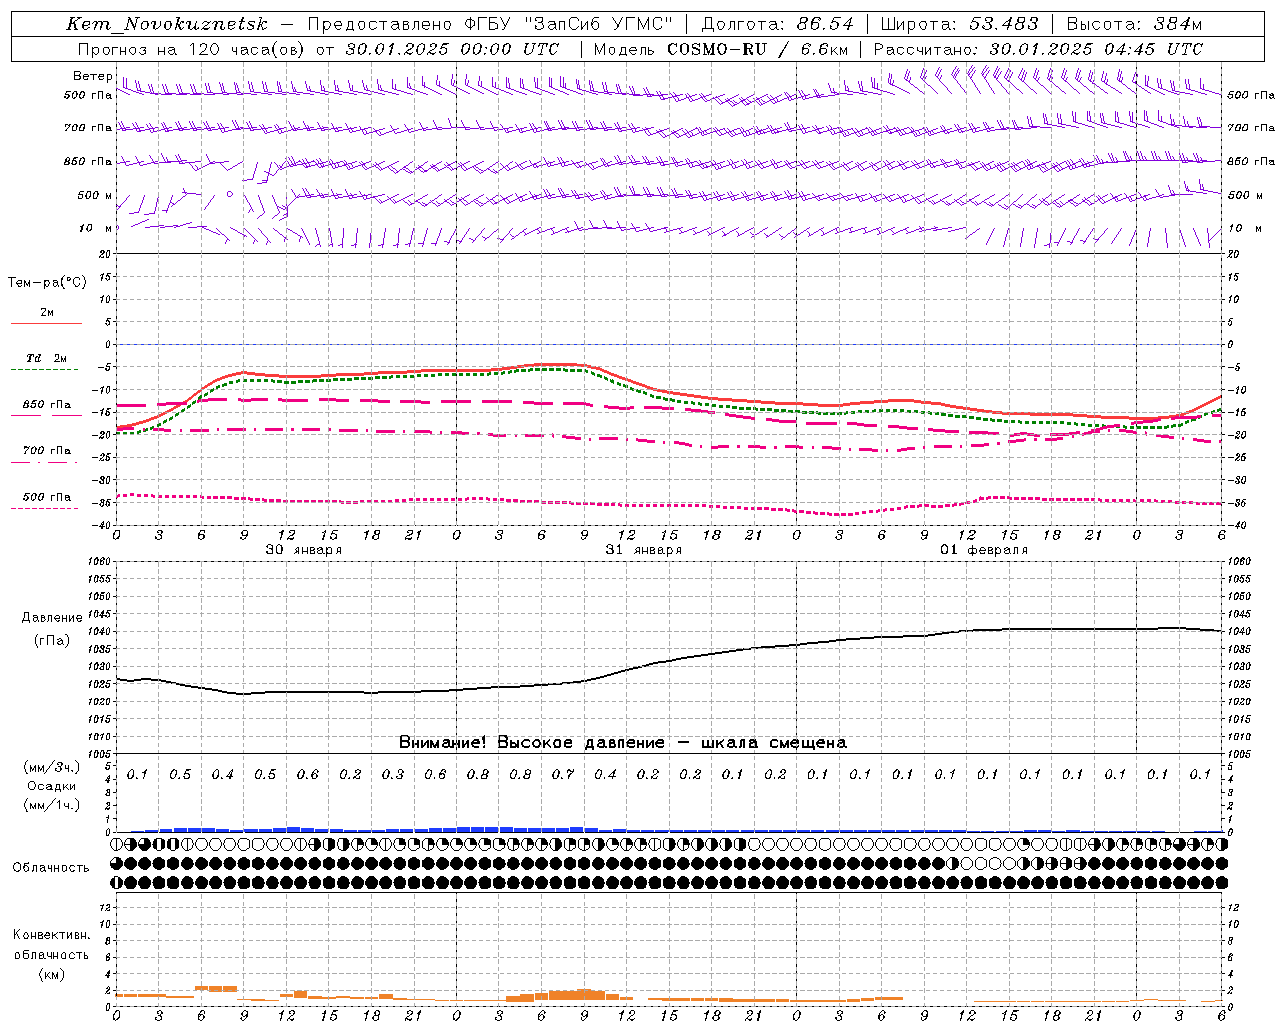Screen dimensions: 1280x1024
Task: Click the (мм/3ч.) precipitation unit label
Action: (x=52, y=767)
